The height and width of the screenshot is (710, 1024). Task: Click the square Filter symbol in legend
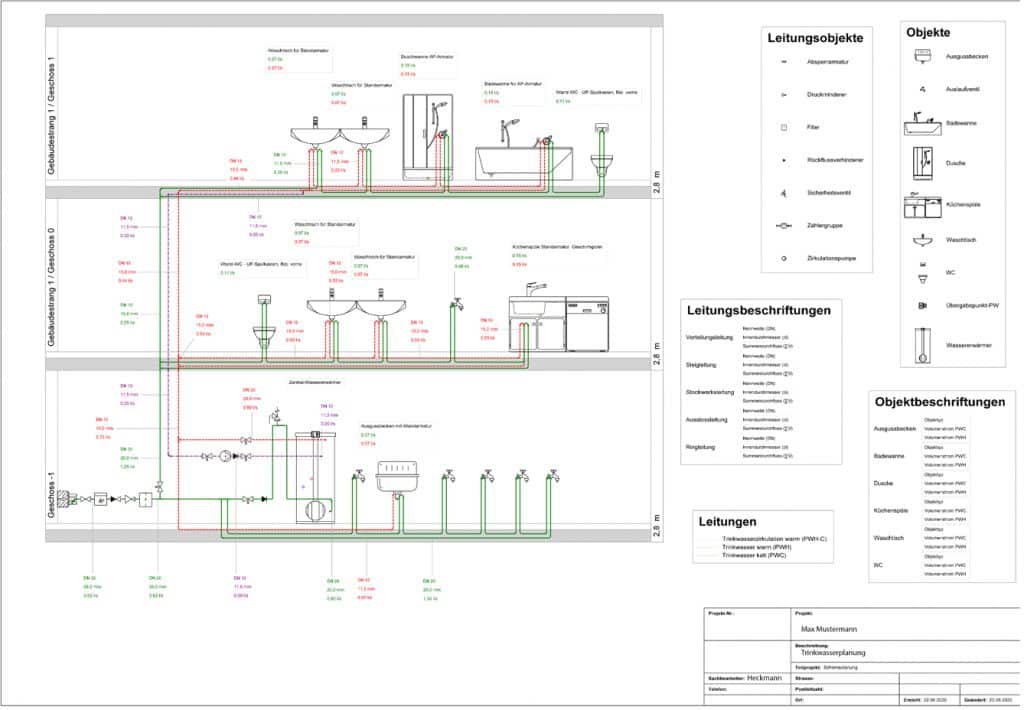coord(784,127)
